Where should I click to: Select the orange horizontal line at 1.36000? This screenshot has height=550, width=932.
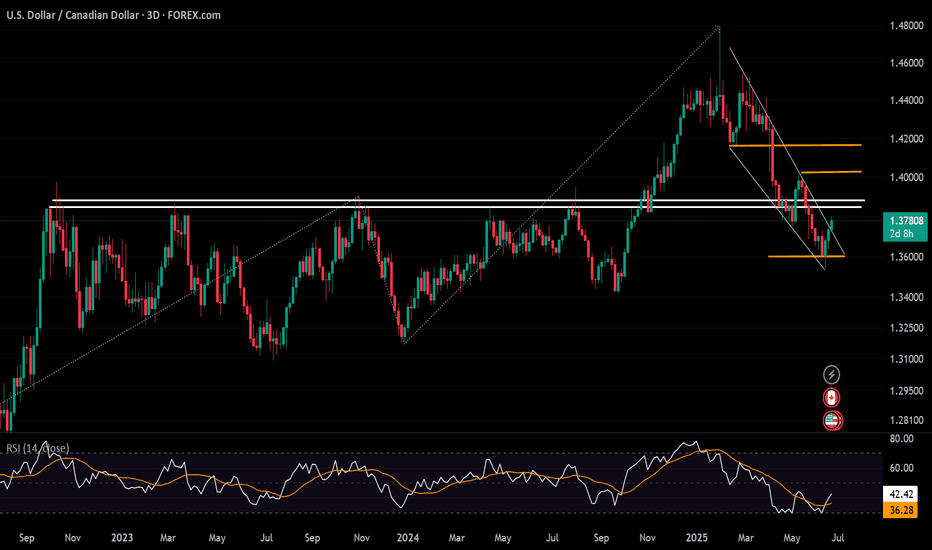(806, 256)
